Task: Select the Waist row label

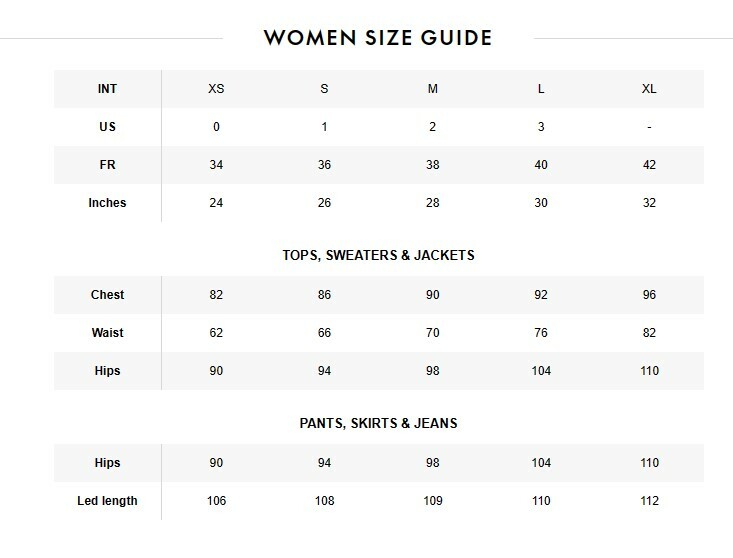Action: pos(107,333)
